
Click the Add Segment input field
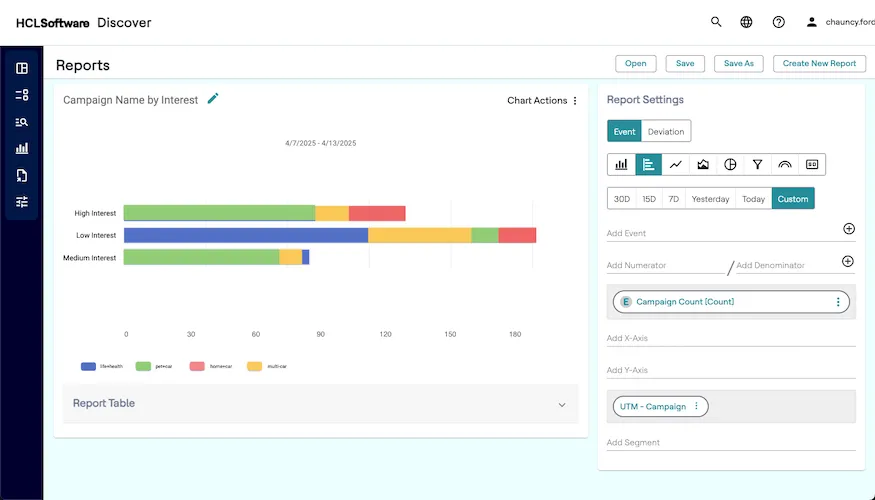pos(730,442)
